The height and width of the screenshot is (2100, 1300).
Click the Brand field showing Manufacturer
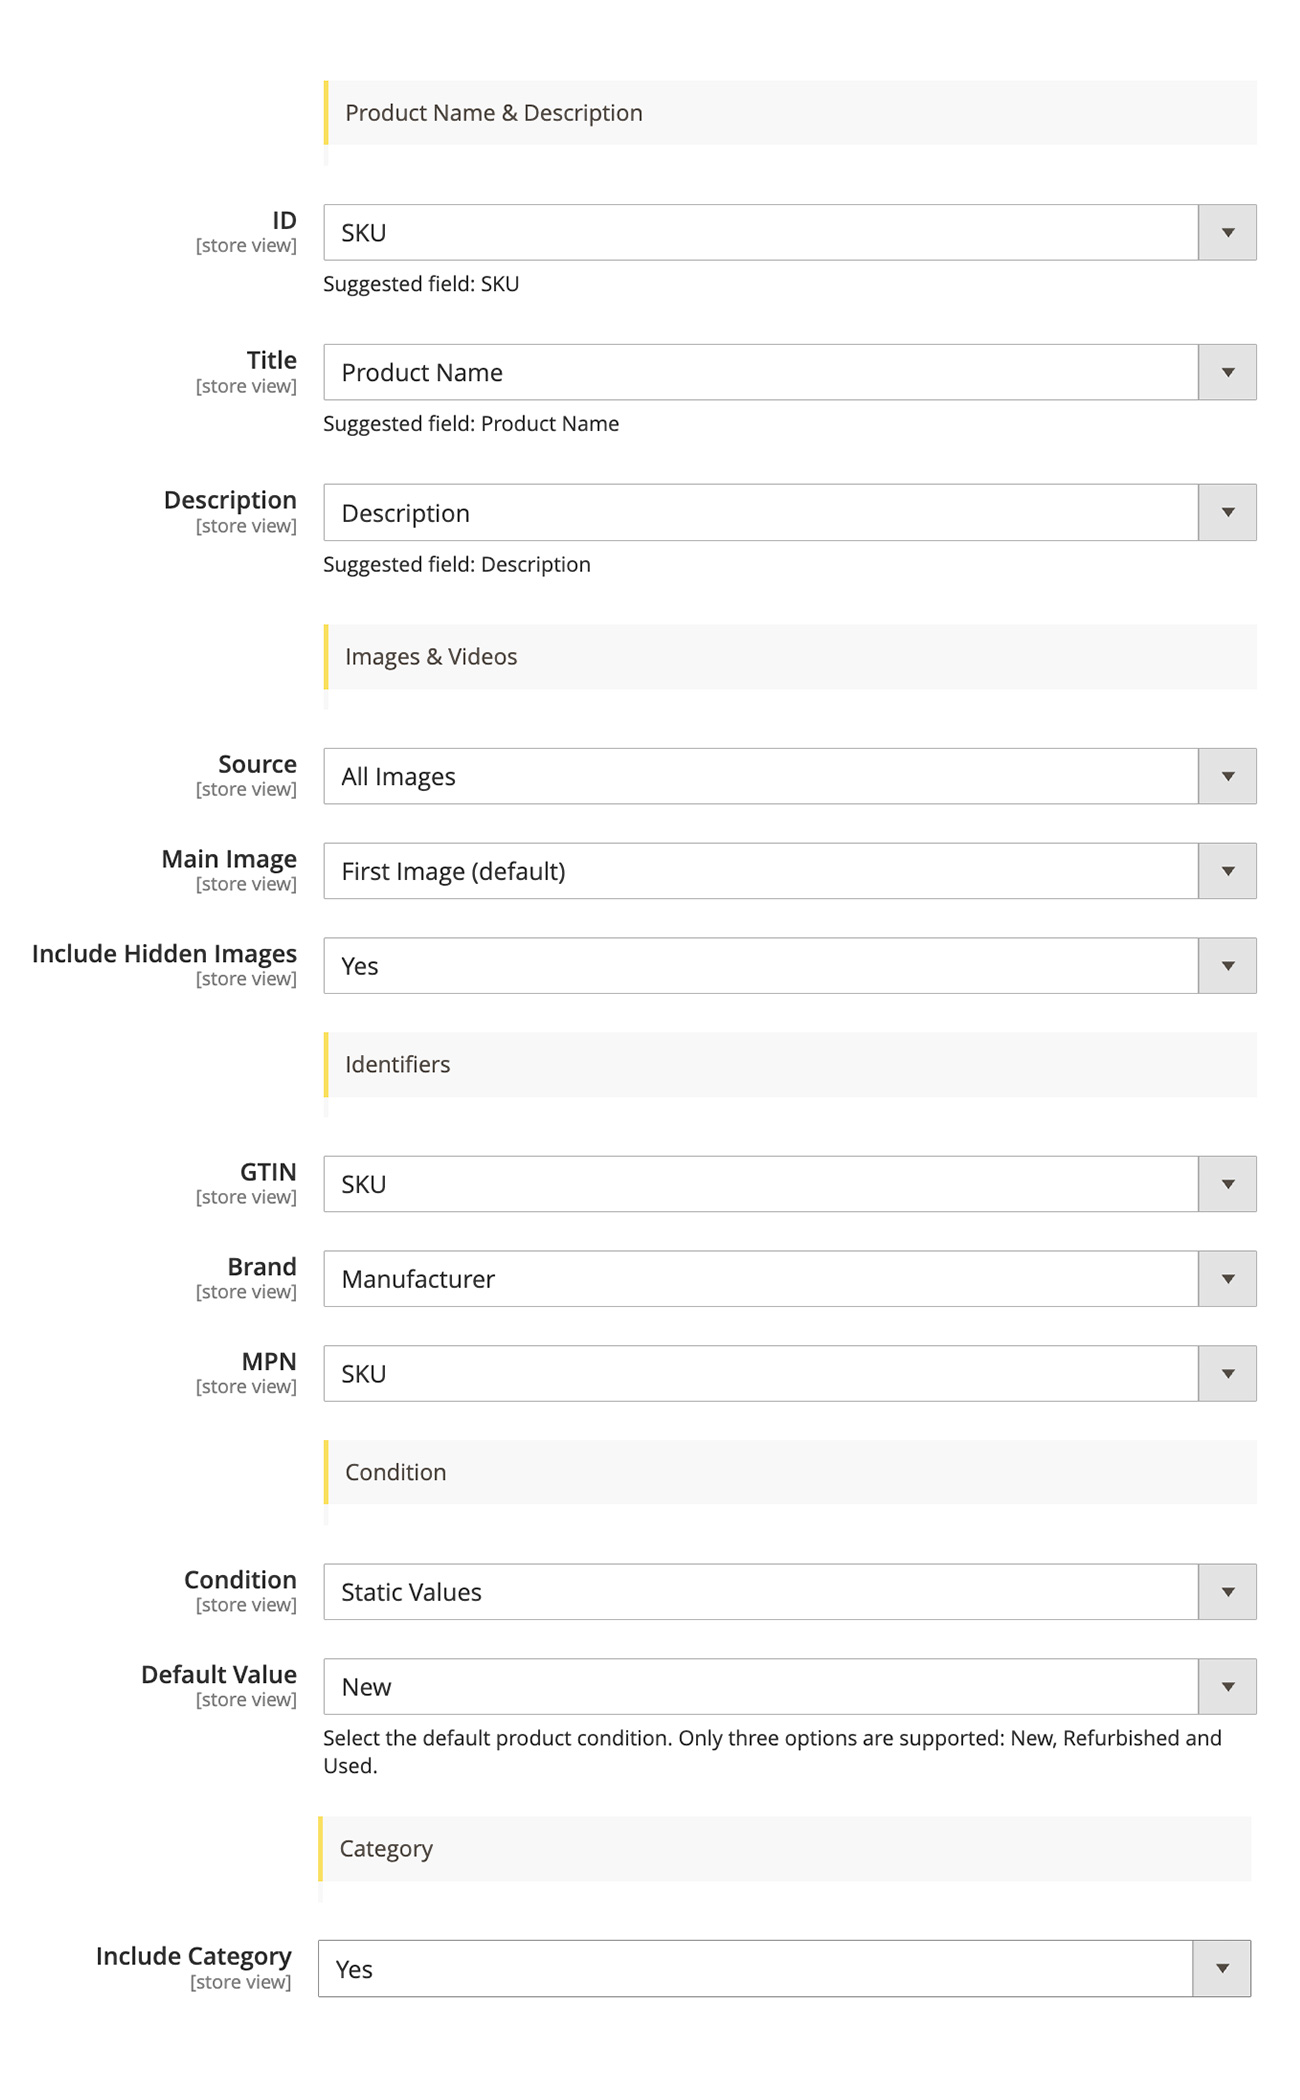pyautogui.click(x=760, y=1279)
